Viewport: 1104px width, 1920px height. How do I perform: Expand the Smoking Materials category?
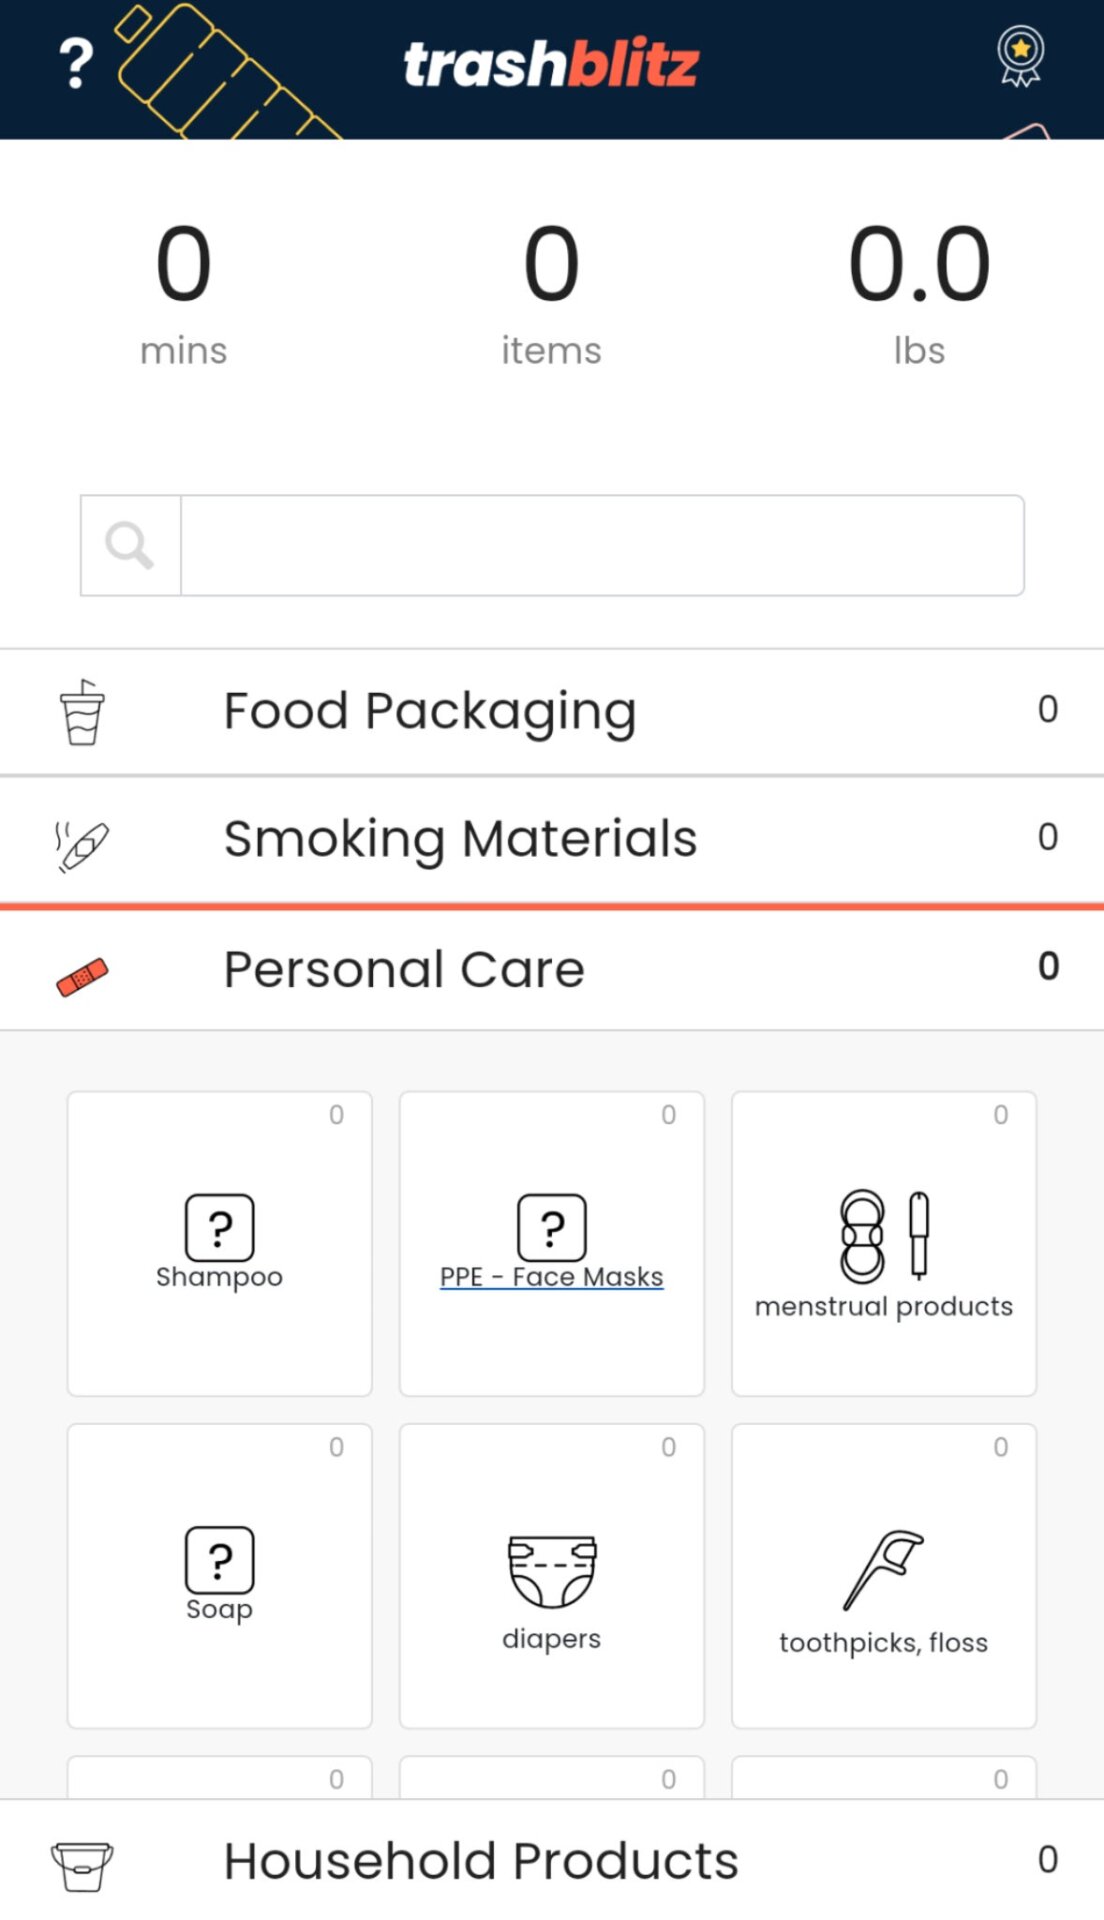460,838
